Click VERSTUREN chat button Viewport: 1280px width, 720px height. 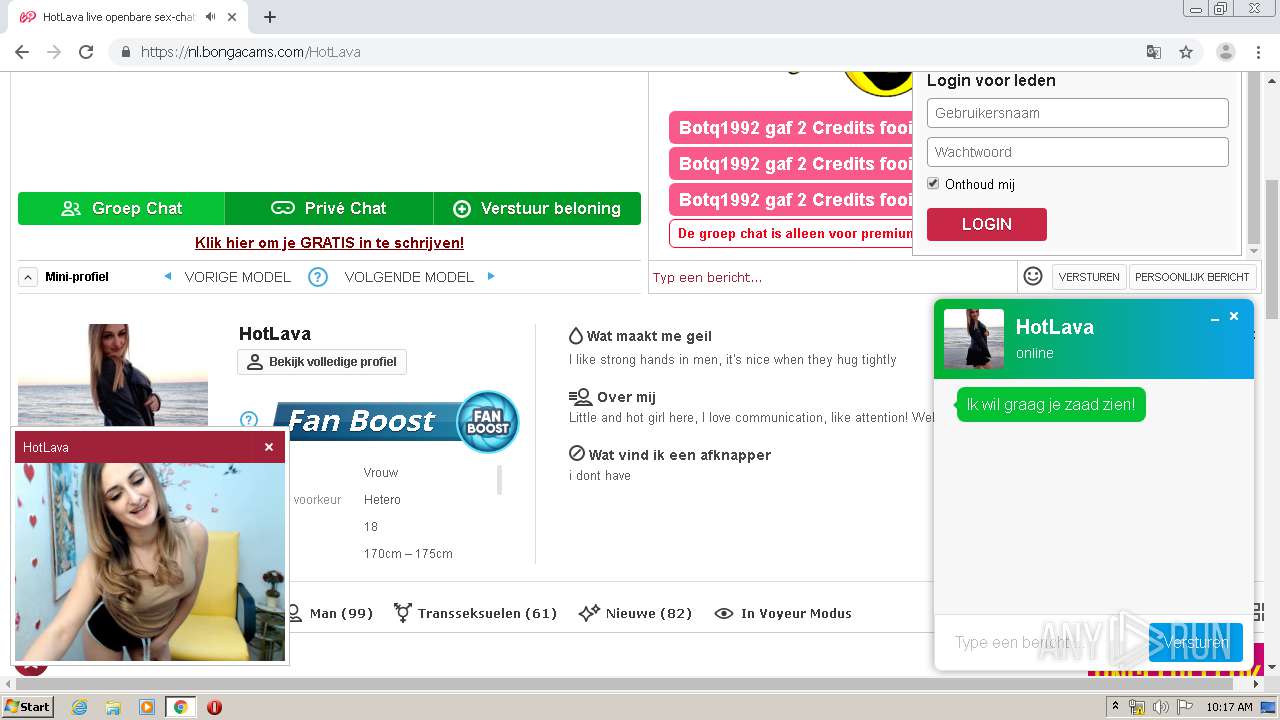[1089, 277]
